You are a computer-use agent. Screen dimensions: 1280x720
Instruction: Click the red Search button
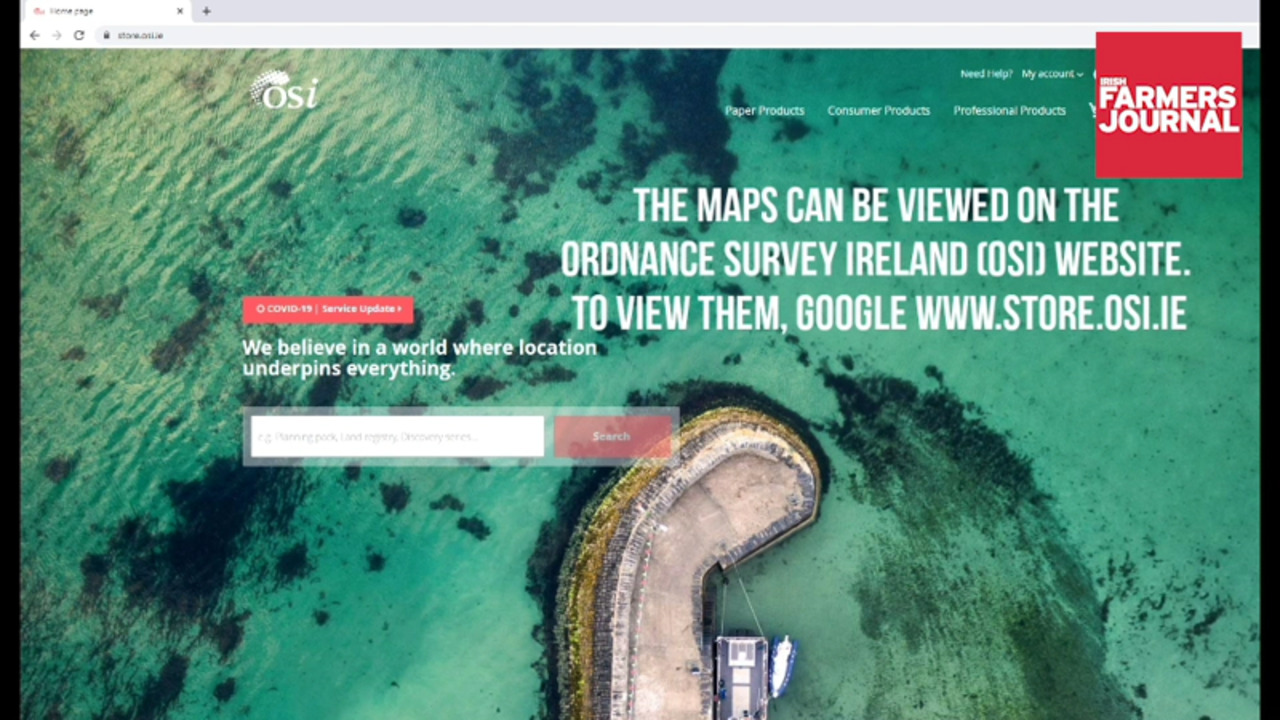[612, 437]
